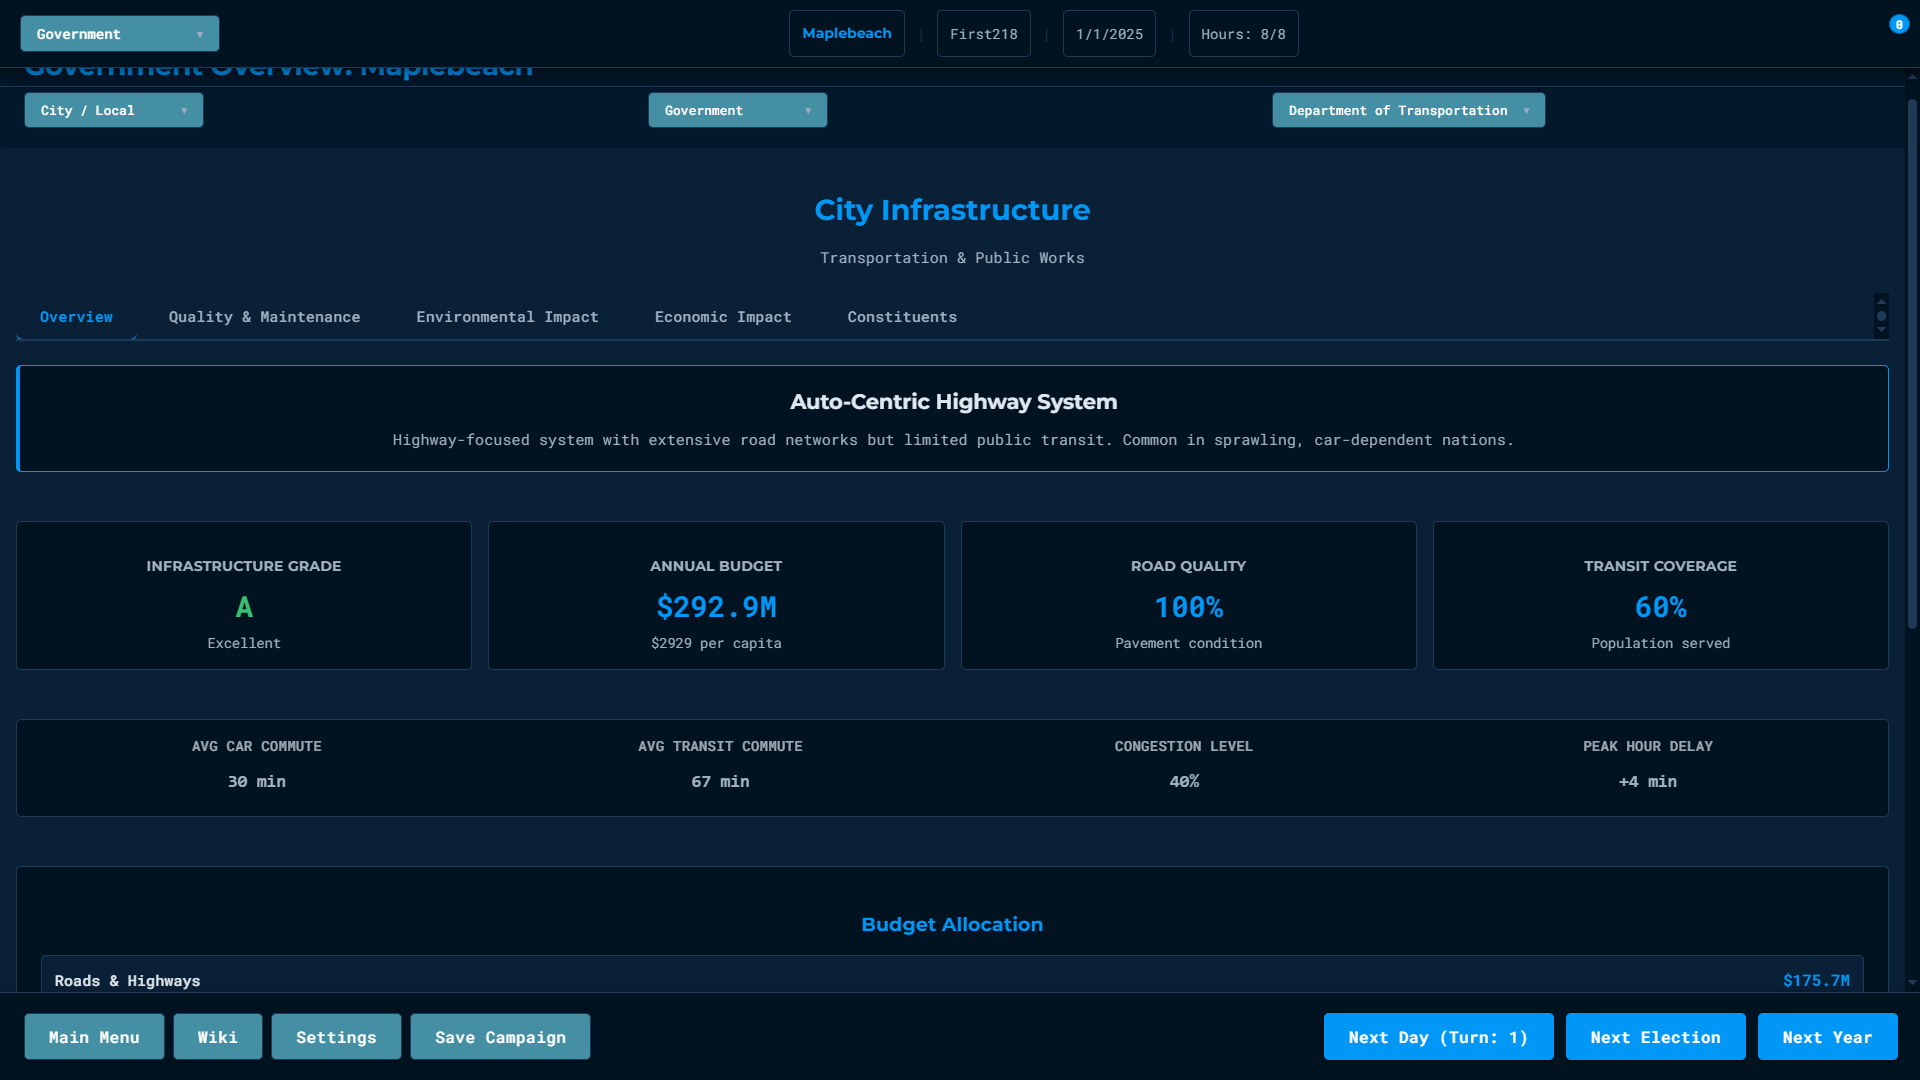
Task: Return to the Main Menu
Action: (94, 1037)
